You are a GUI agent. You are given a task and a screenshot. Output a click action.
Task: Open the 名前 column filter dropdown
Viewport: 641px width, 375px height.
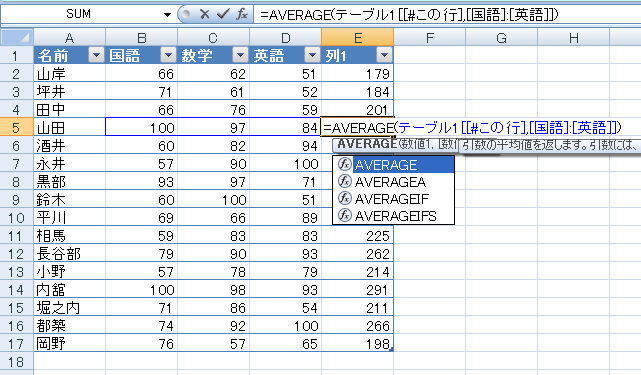tap(96, 55)
